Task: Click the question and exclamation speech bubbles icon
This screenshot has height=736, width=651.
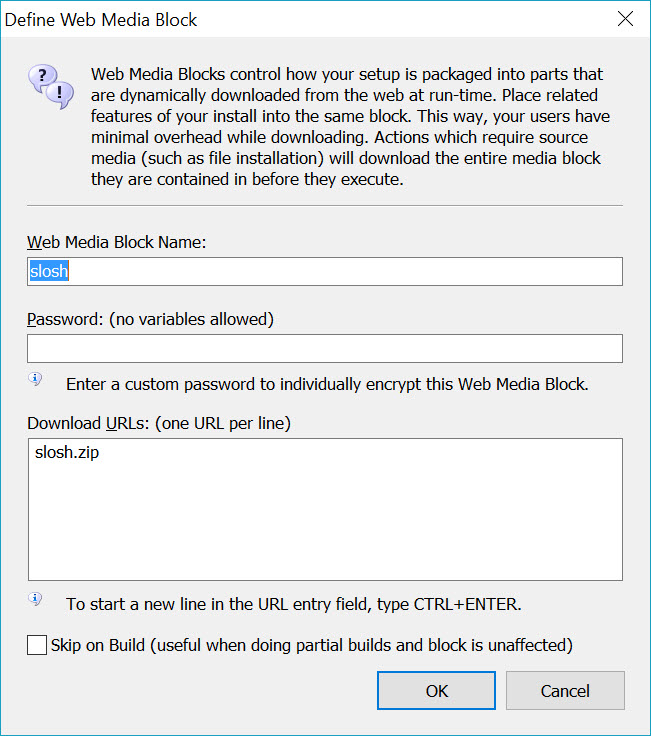Action: click(x=51, y=87)
